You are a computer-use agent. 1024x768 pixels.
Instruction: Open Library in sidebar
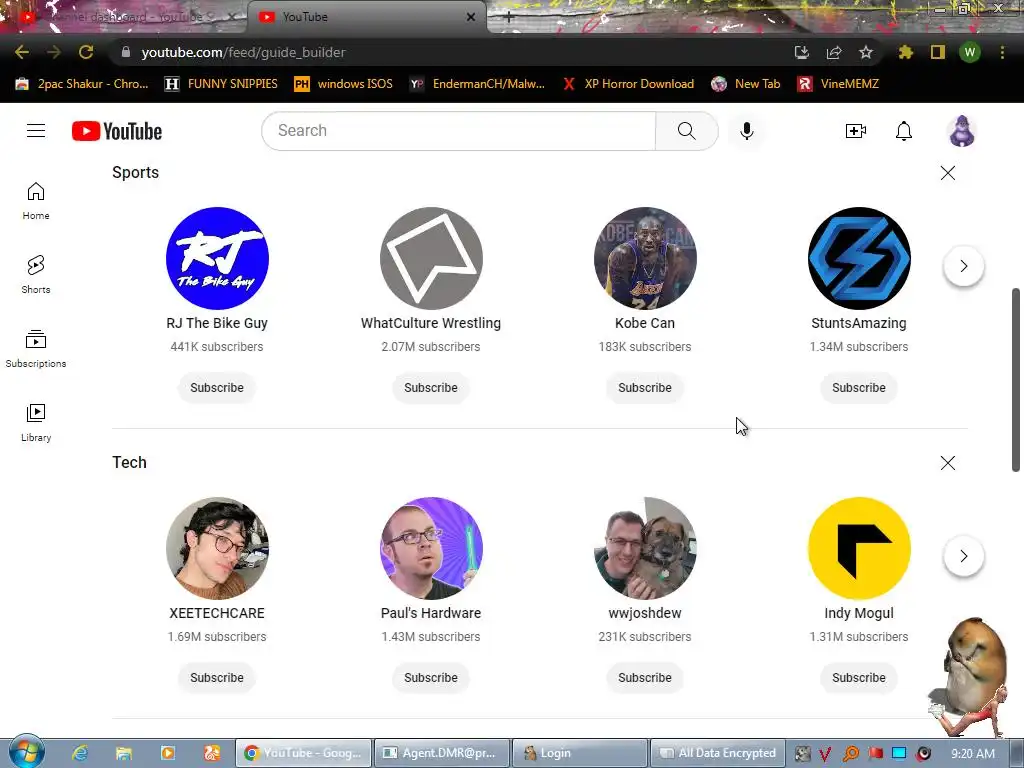[x=36, y=423]
